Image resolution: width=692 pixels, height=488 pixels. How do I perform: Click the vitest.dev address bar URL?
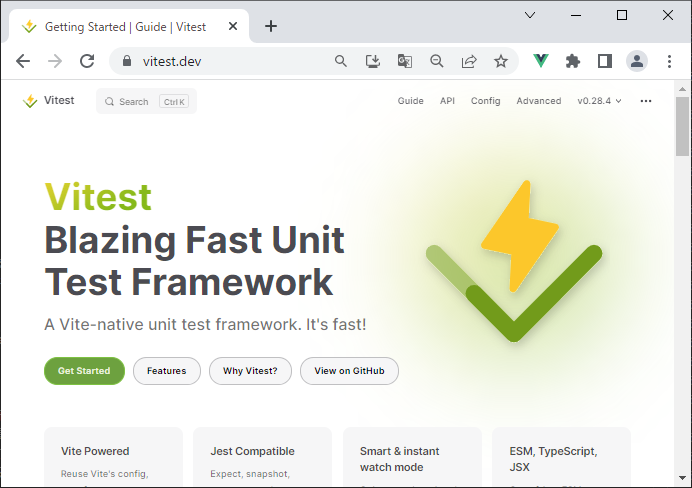pyautogui.click(x=172, y=61)
